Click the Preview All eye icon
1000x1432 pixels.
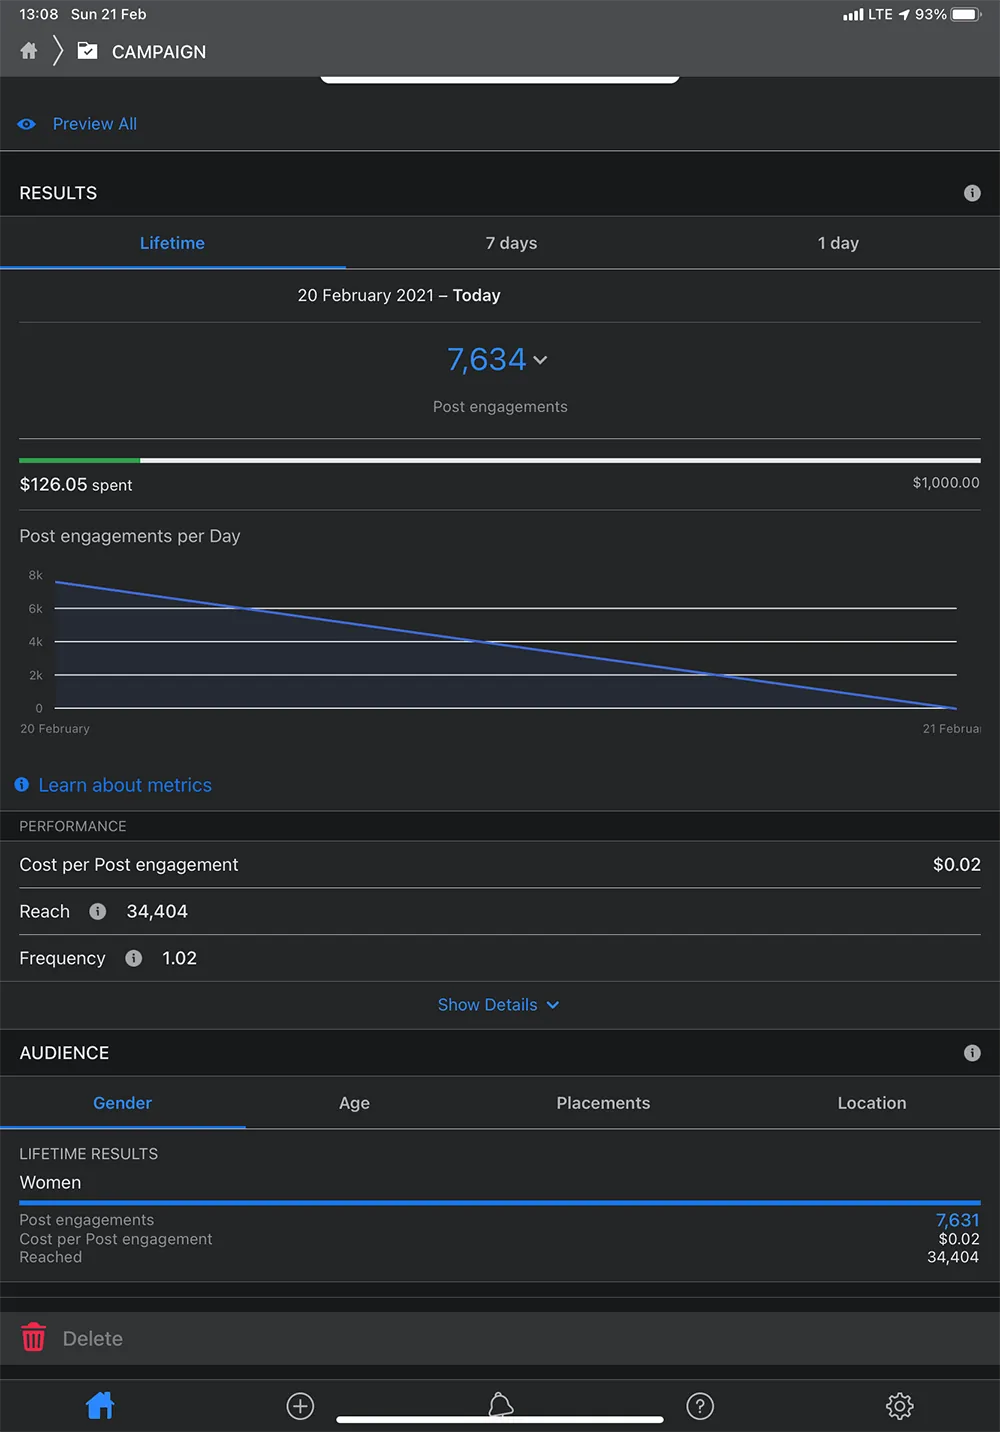click(27, 124)
